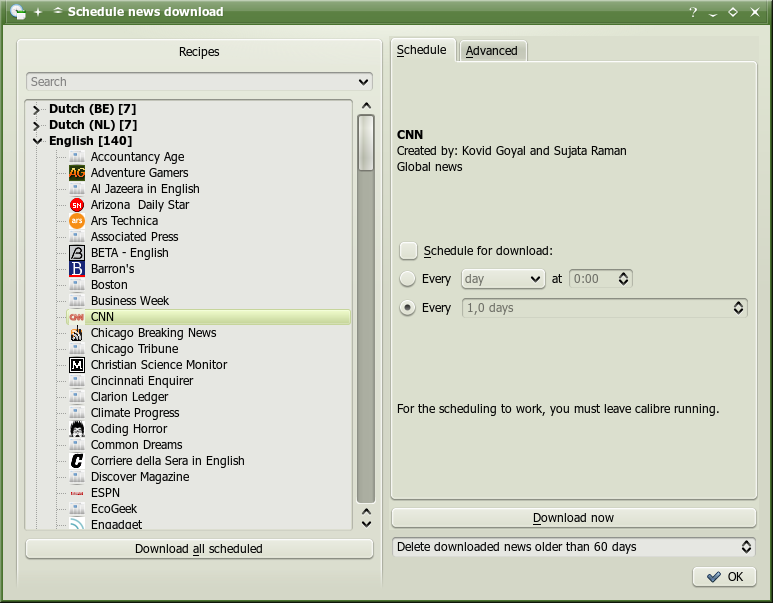The width and height of the screenshot is (773, 603).
Task: Select the Coding Horror recipe text
Action: click(x=129, y=429)
